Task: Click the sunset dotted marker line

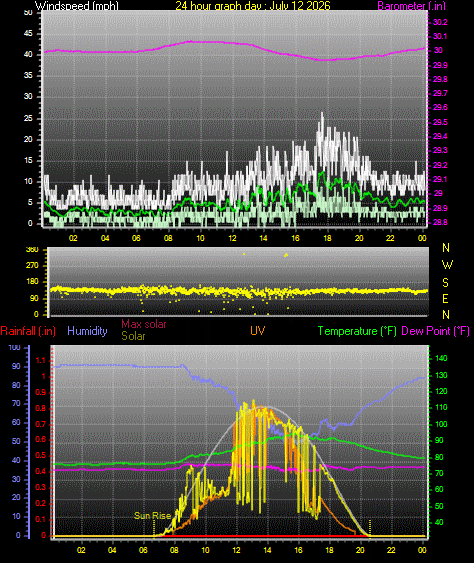Action: (x=370, y=527)
